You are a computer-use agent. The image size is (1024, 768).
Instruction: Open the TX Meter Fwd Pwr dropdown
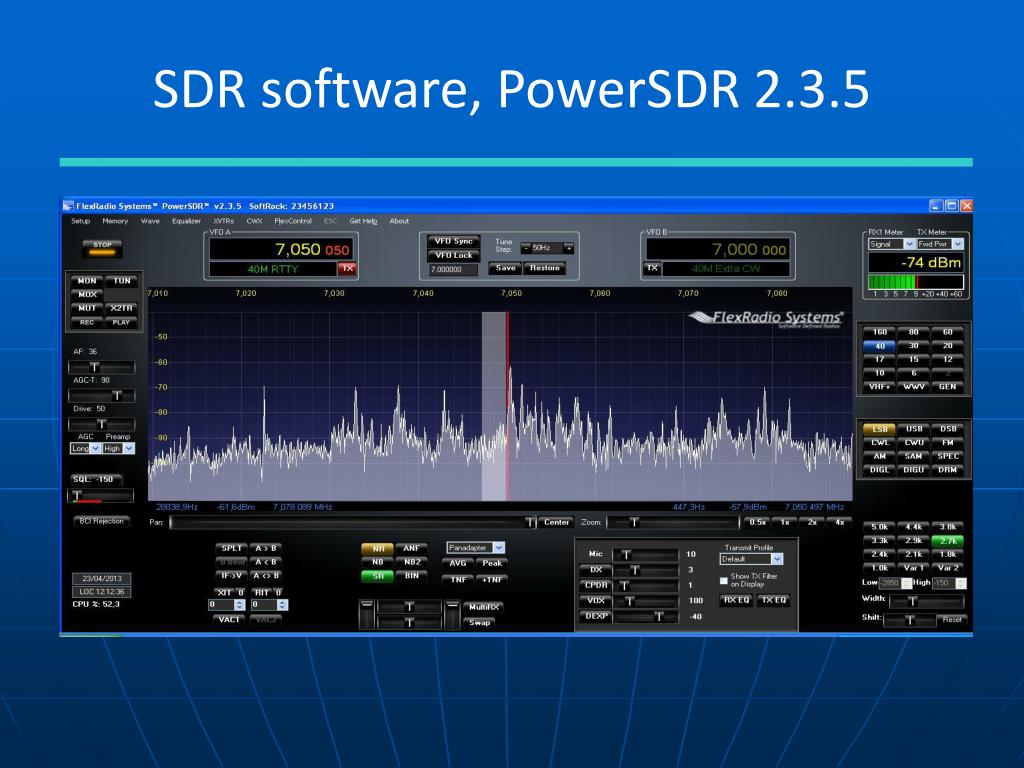click(940, 244)
